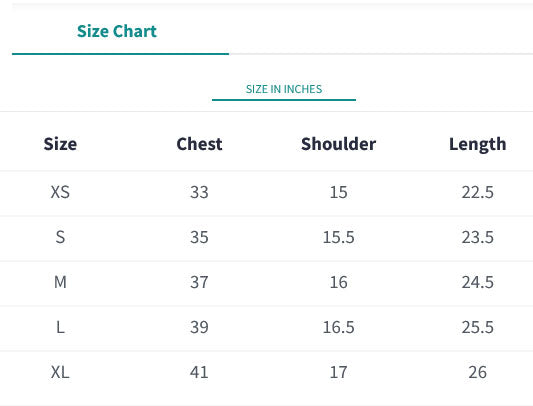Click the Length column header

(478, 144)
